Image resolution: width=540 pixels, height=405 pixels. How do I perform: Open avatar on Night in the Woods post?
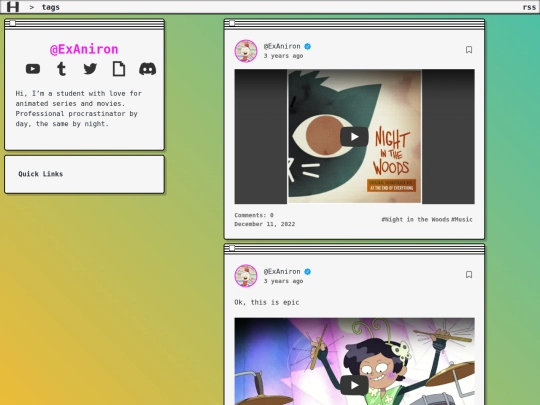[x=246, y=51]
